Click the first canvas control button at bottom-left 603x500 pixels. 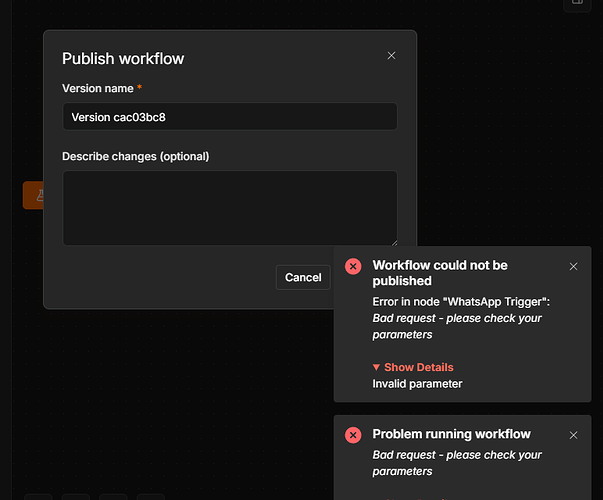tap(38, 497)
